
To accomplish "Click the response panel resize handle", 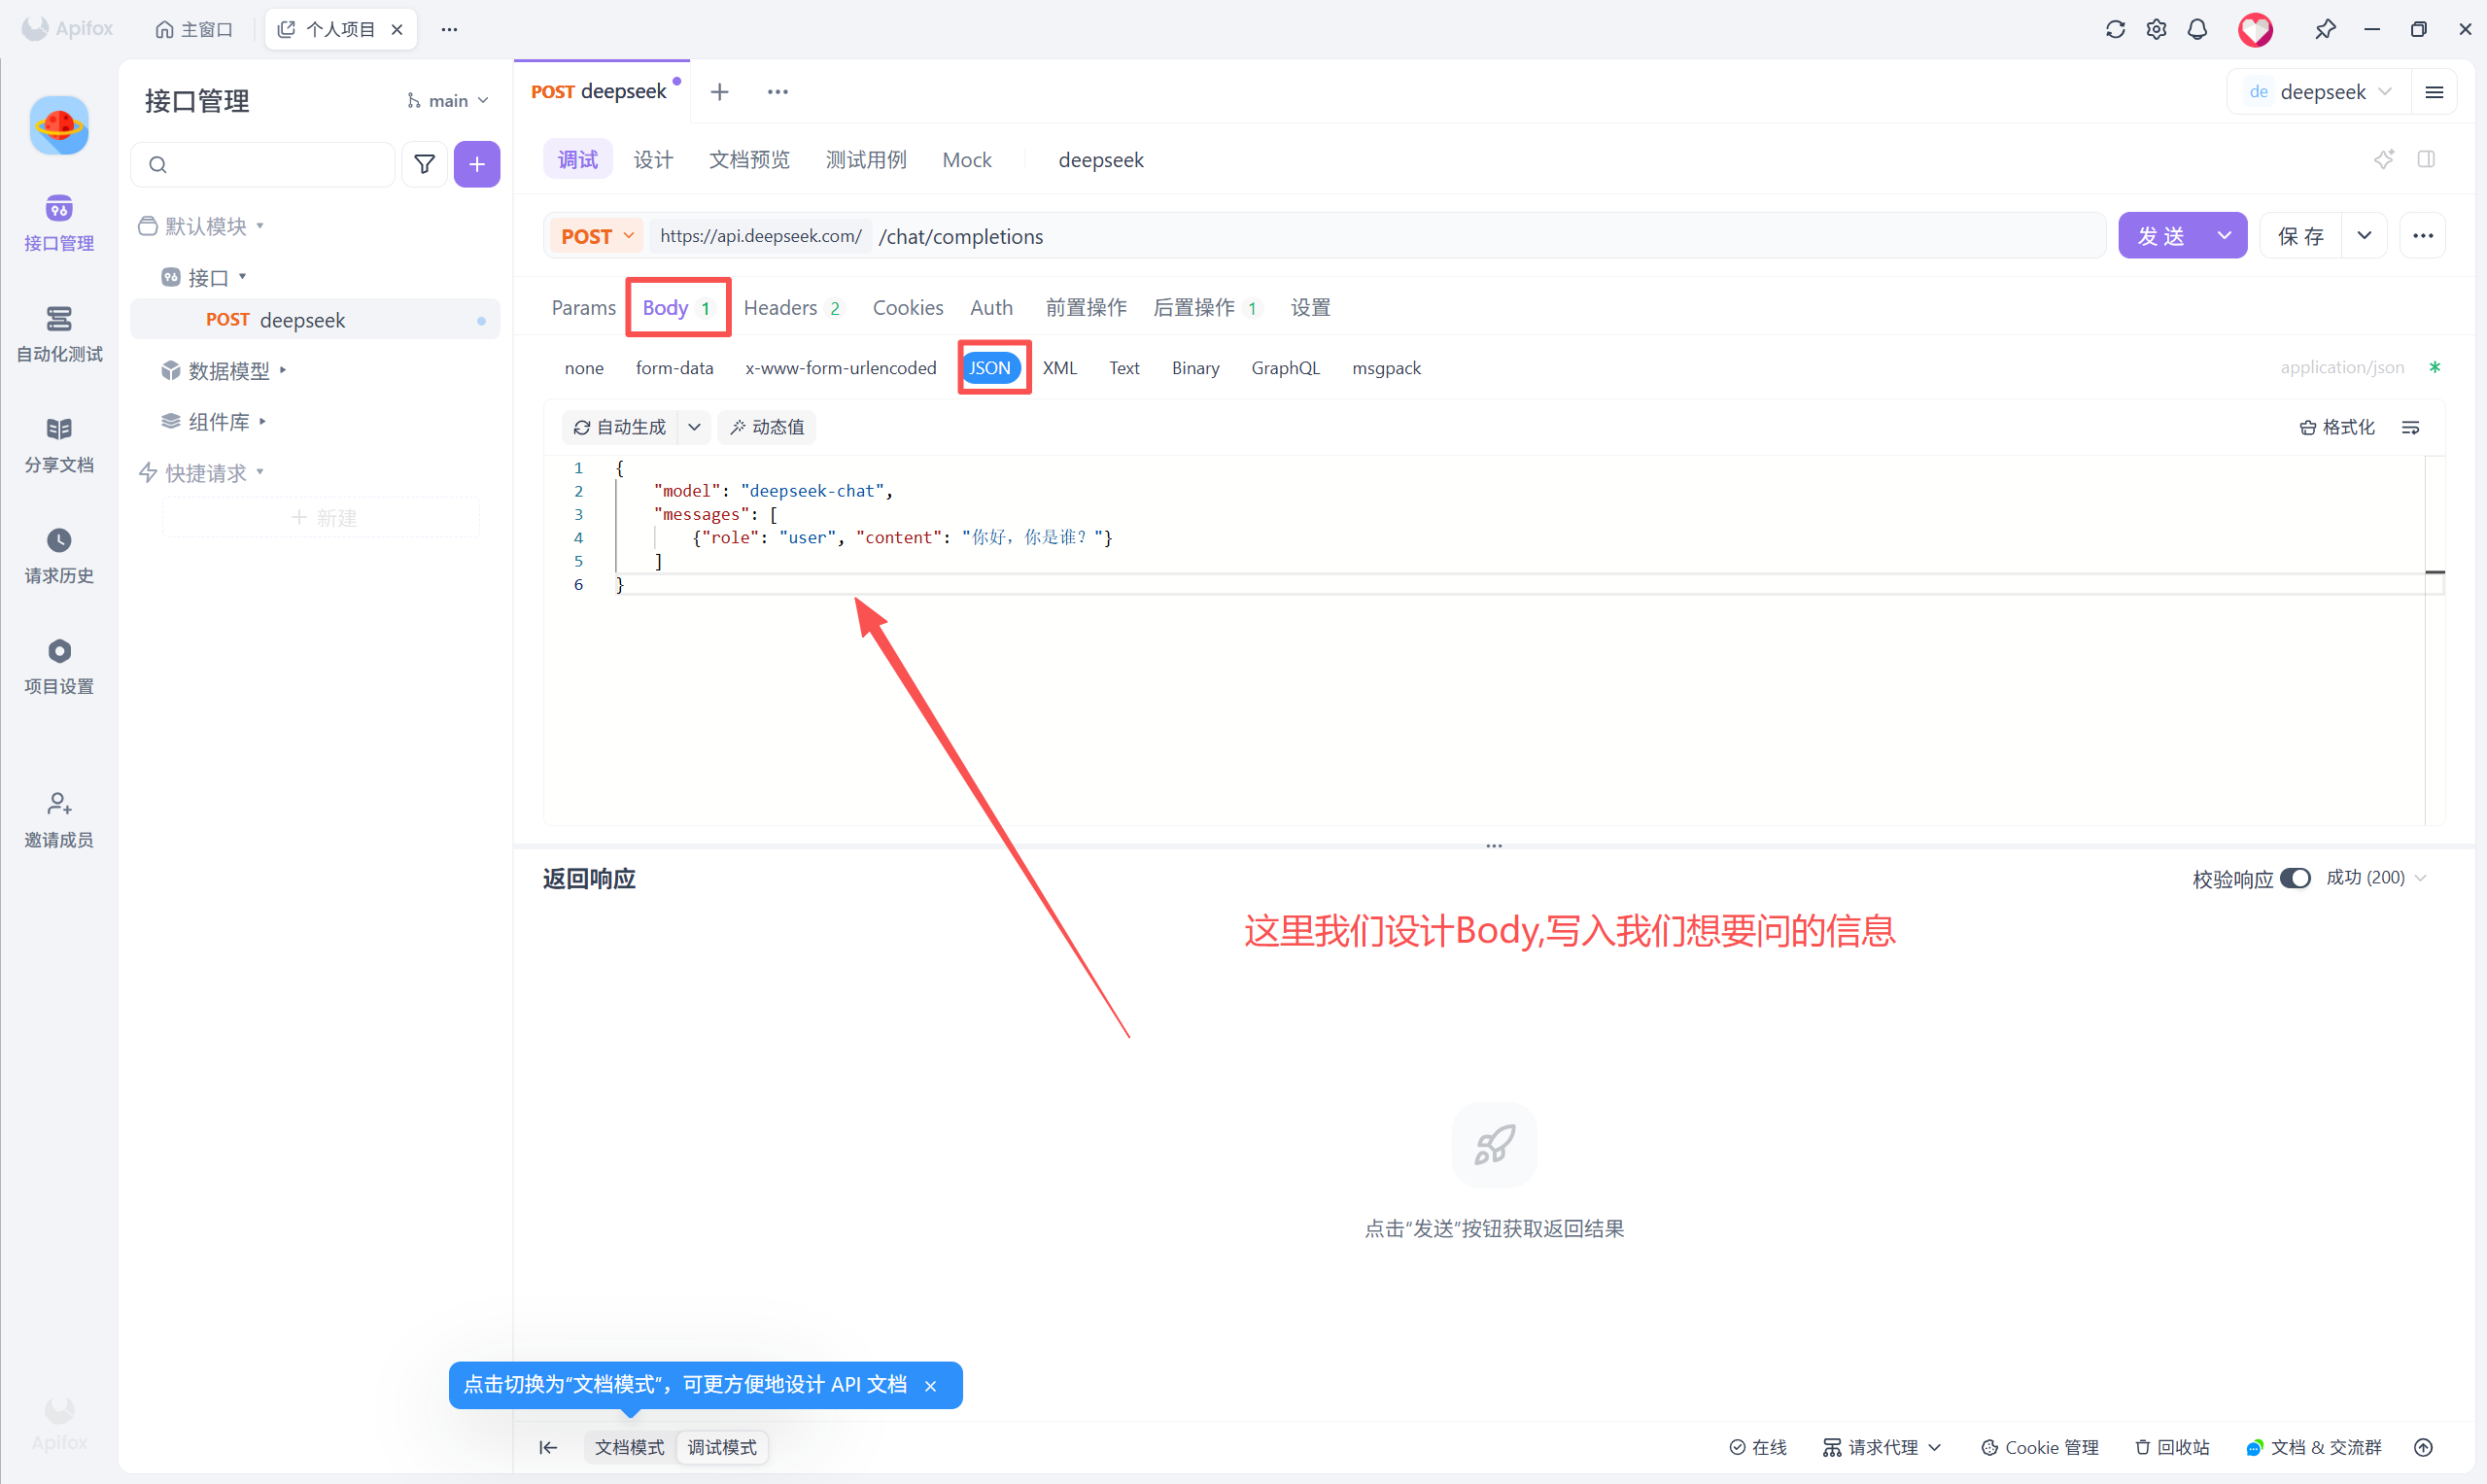I will 1494,846.
